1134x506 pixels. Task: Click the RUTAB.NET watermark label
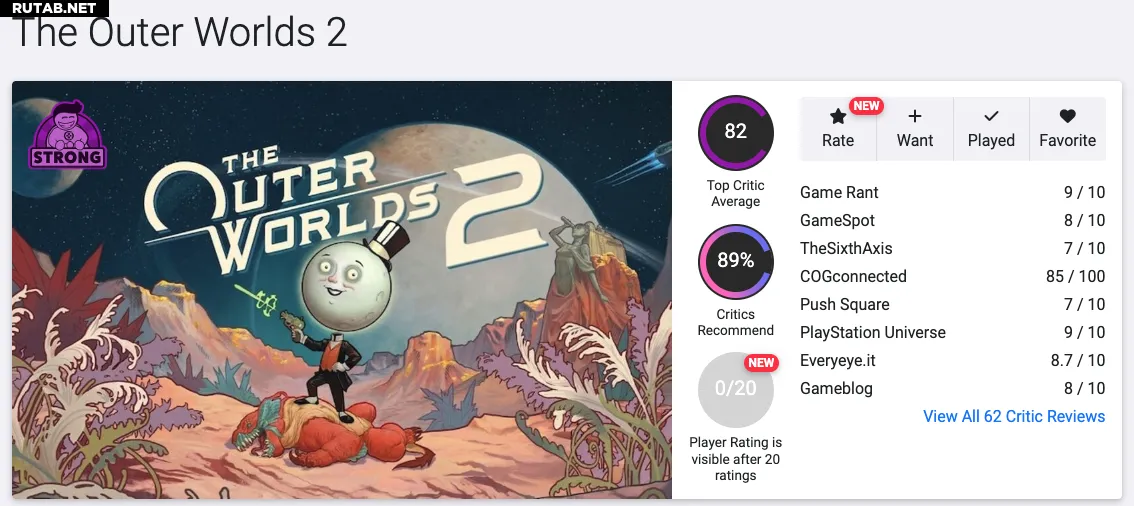[55, 8]
